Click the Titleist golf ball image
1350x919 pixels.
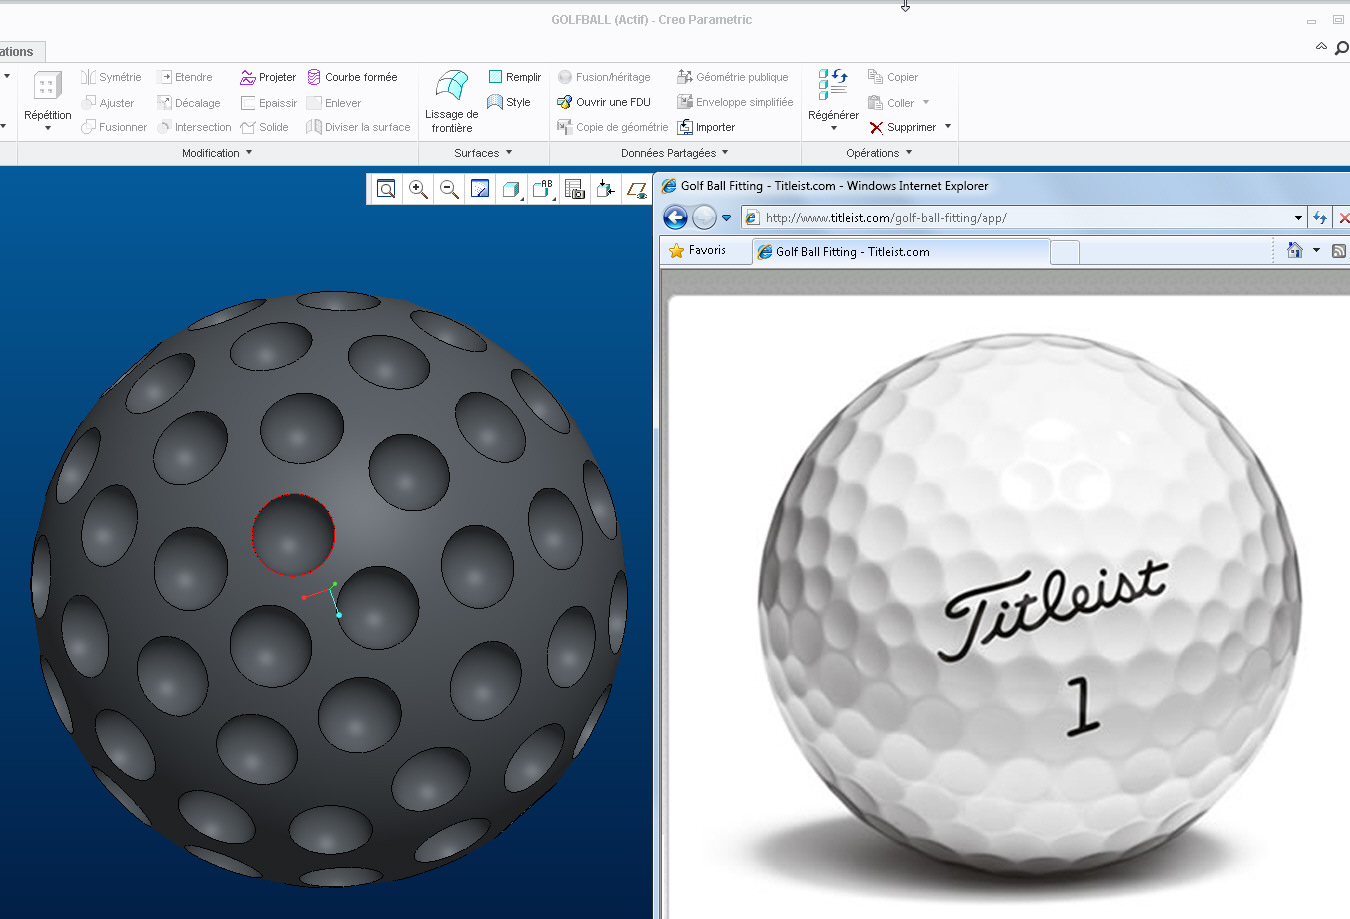click(1030, 605)
